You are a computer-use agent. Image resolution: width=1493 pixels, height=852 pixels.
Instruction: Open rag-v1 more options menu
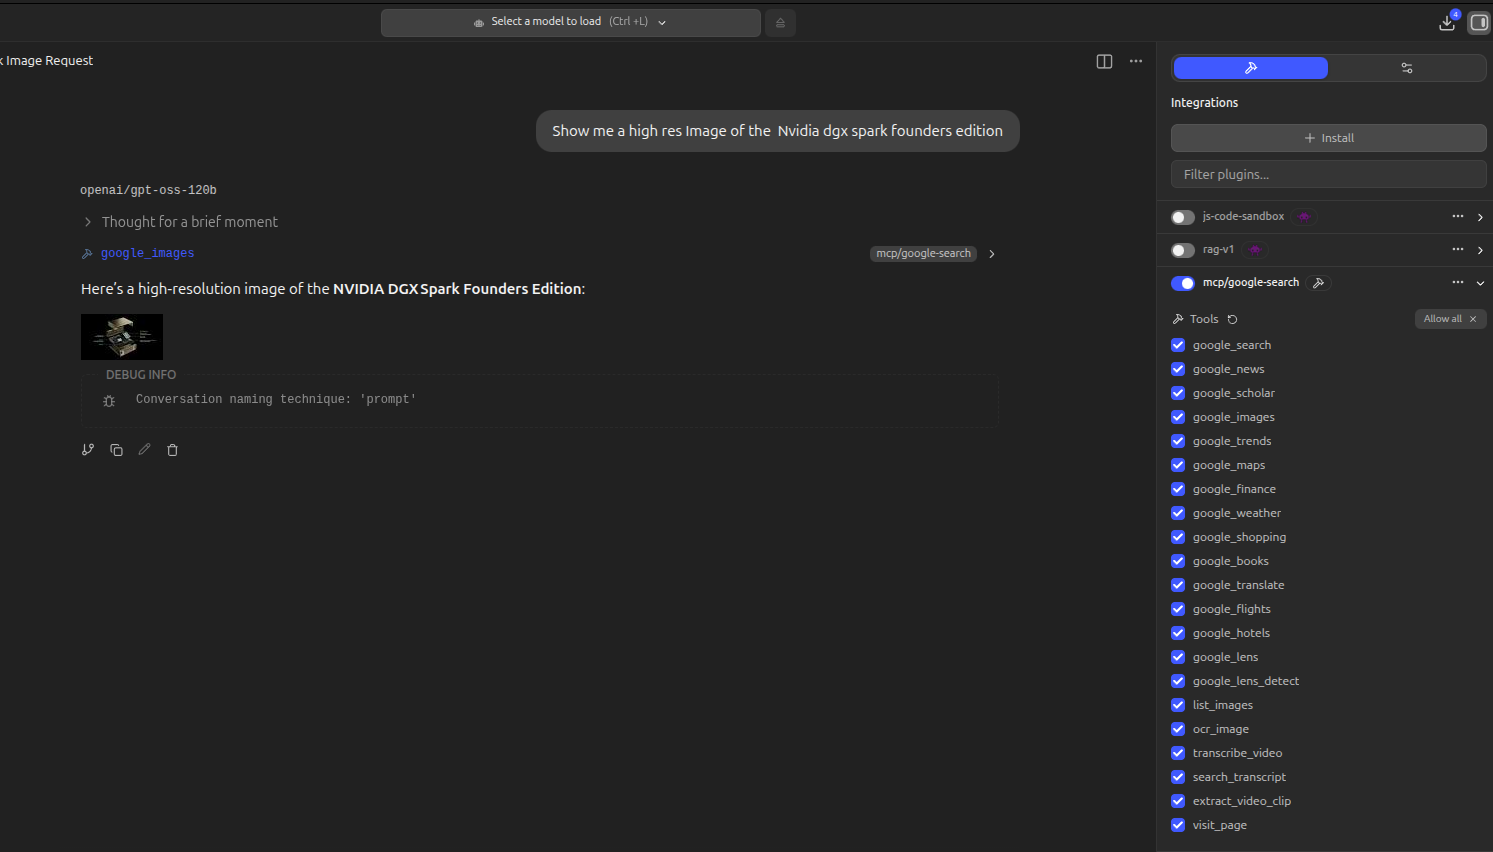[1458, 249]
